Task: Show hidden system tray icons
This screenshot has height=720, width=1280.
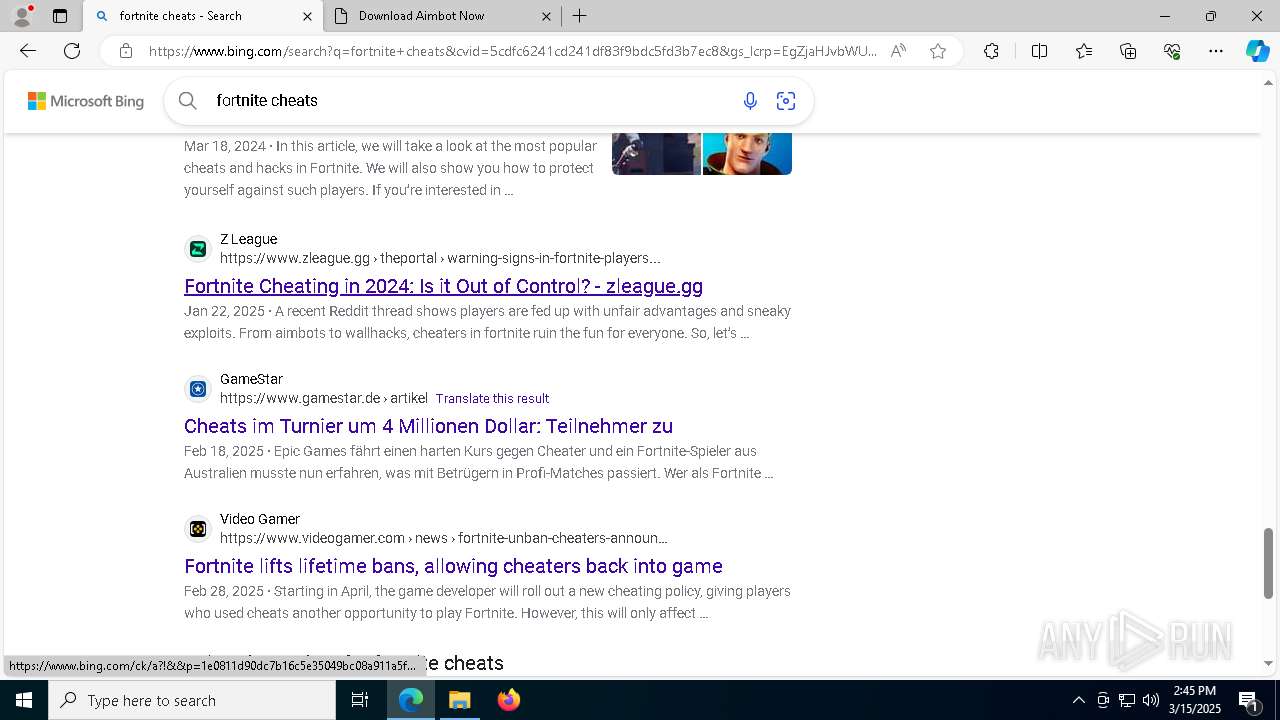Action: coord(1078,700)
